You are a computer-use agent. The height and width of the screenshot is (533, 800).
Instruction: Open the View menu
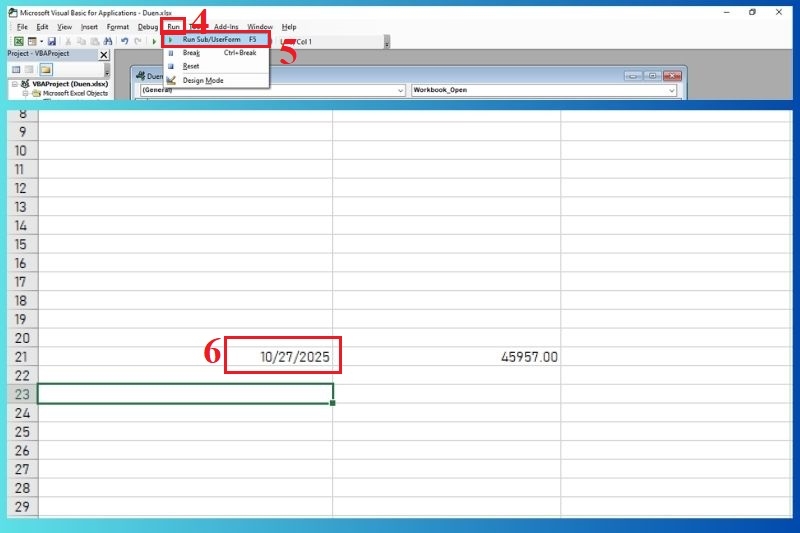(x=65, y=27)
